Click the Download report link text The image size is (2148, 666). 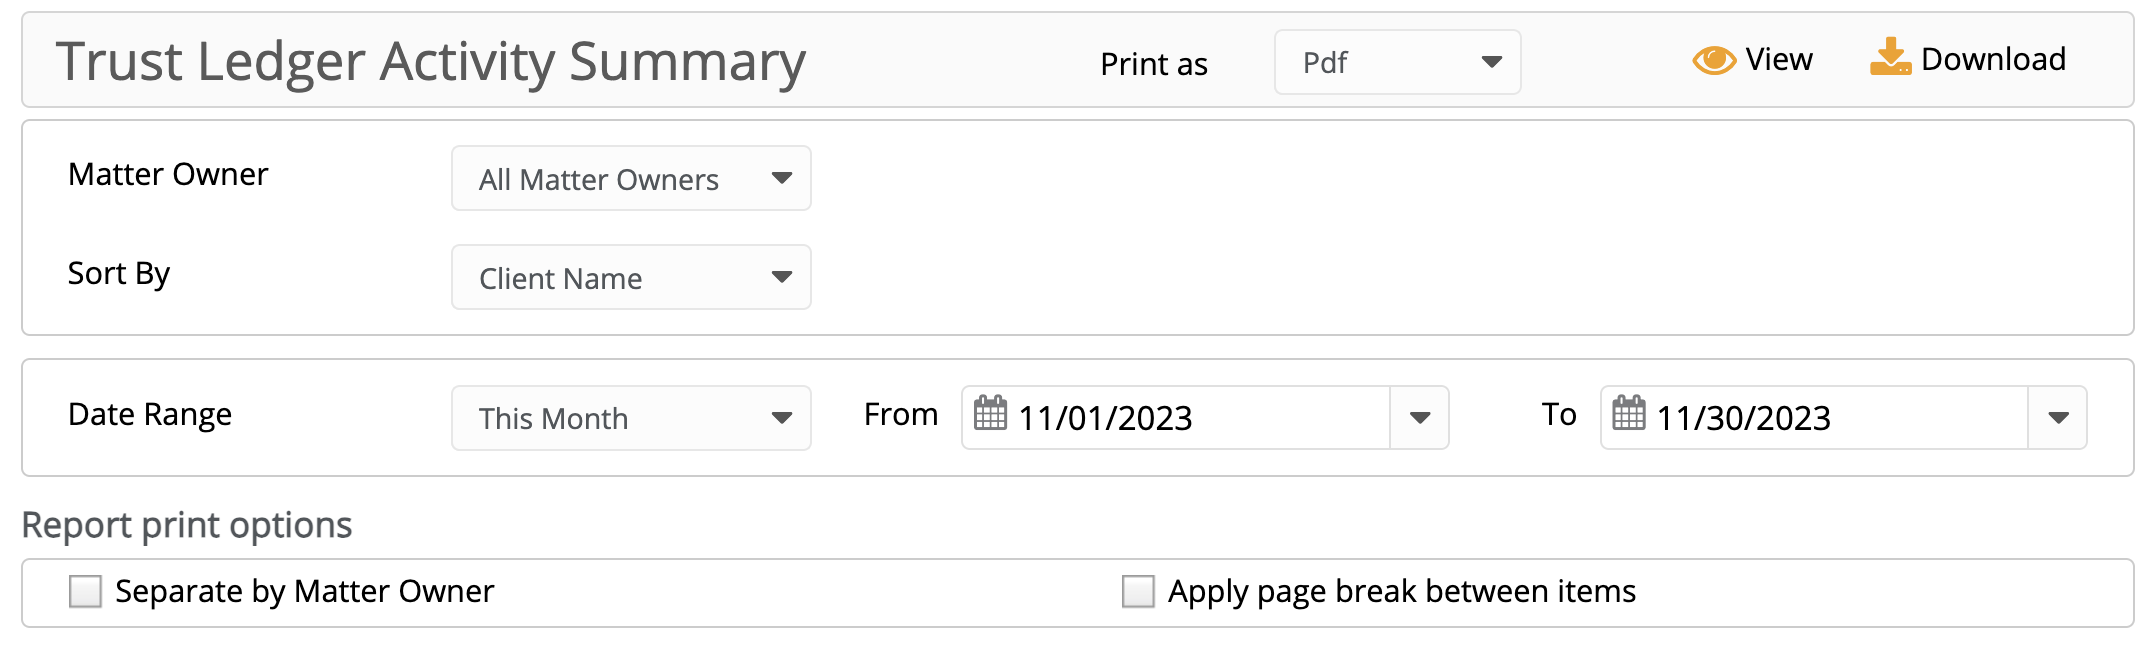pos(1993,60)
